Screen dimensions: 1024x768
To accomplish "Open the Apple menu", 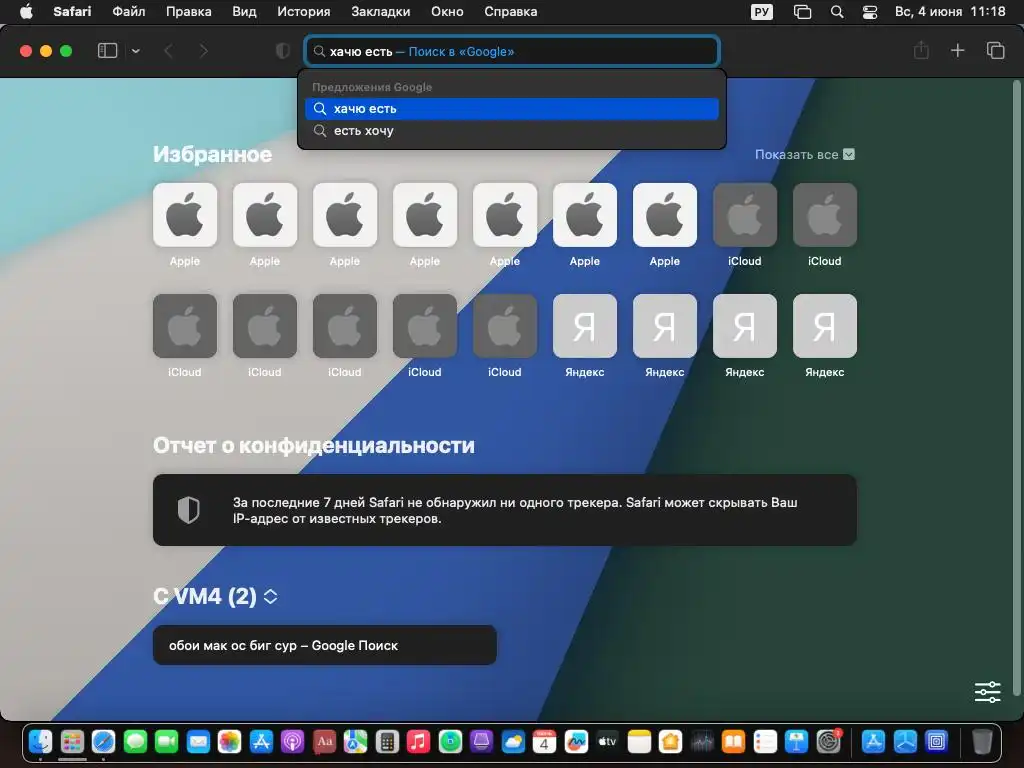I will [x=26, y=12].
